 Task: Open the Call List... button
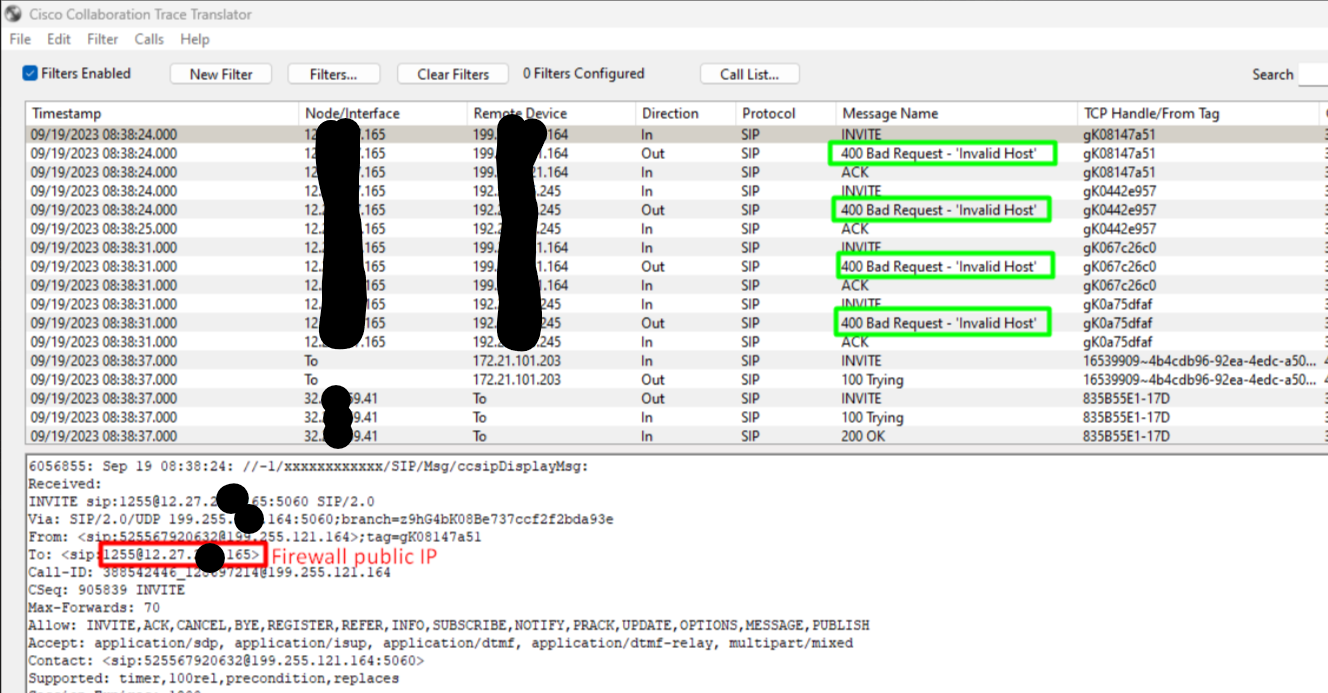pyautogui.click(x=750, y=74)
